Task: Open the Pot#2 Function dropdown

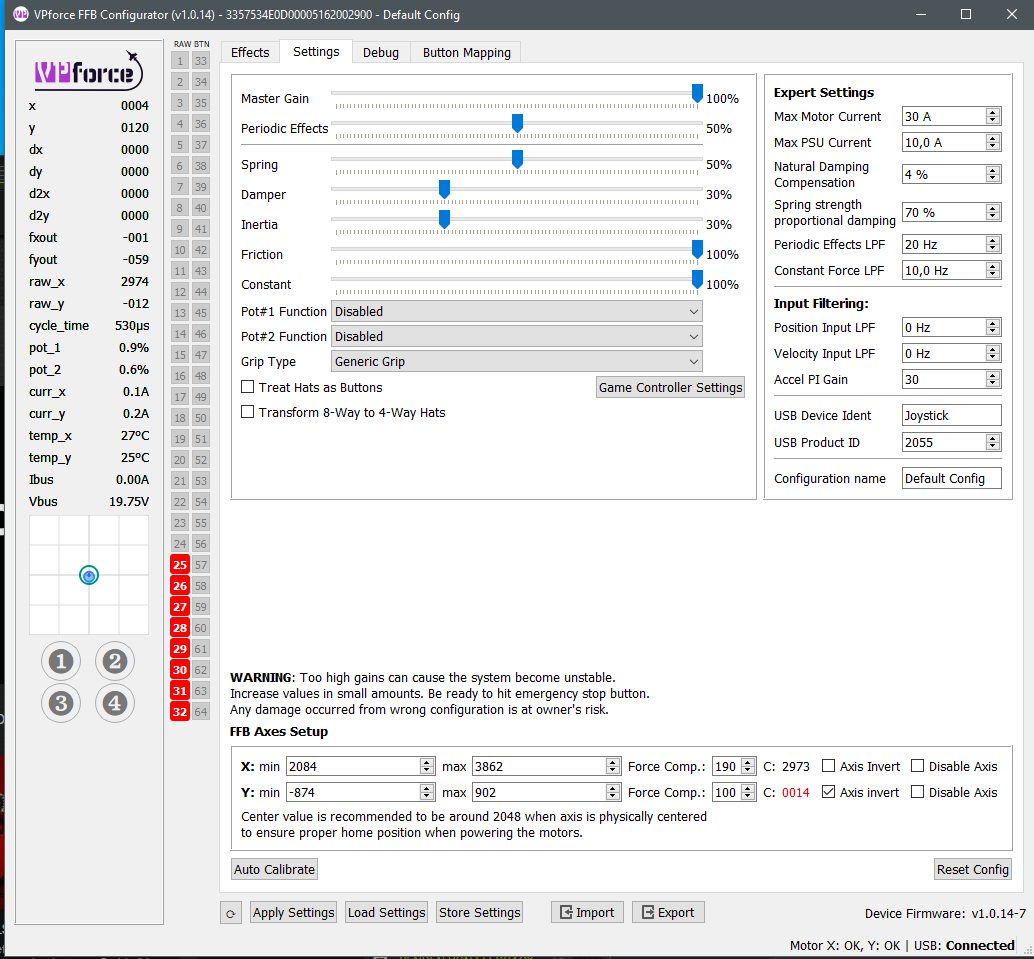Action: 516,337
